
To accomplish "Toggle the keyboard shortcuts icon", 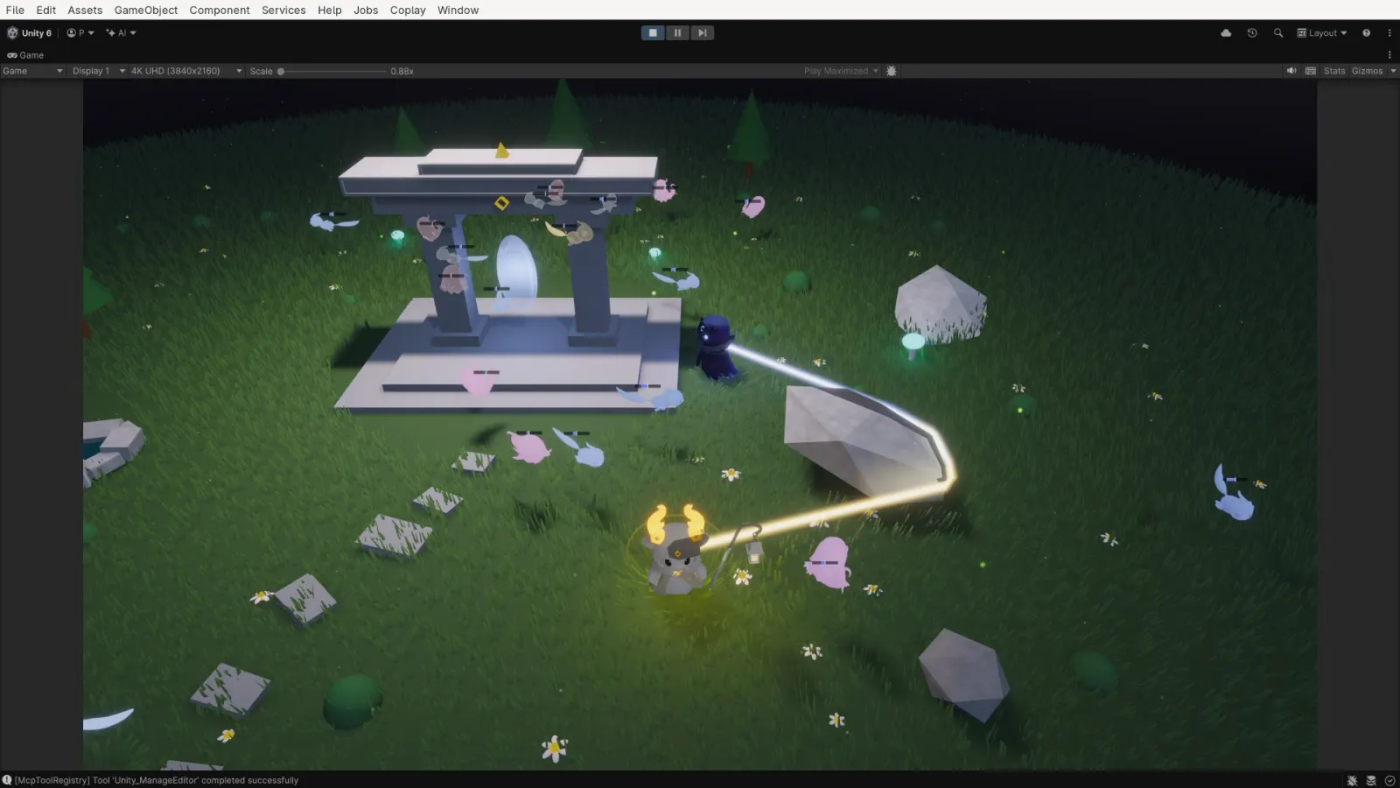I will [x=1310, y=71].
